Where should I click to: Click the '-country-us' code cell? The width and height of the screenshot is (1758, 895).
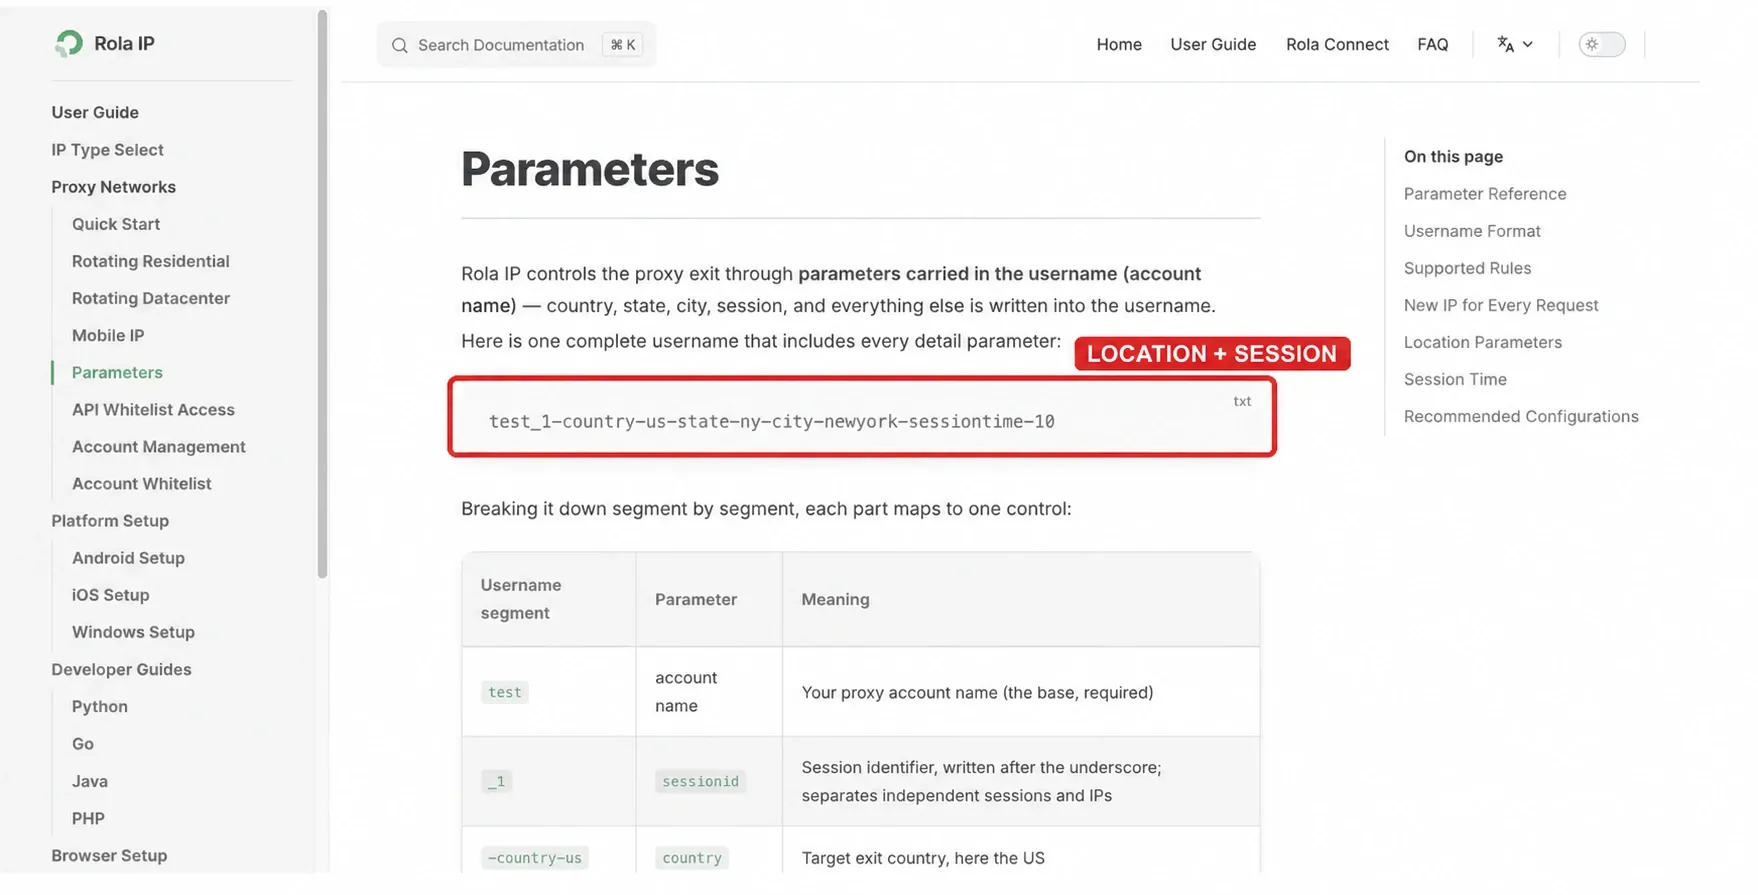pos(534,857)
